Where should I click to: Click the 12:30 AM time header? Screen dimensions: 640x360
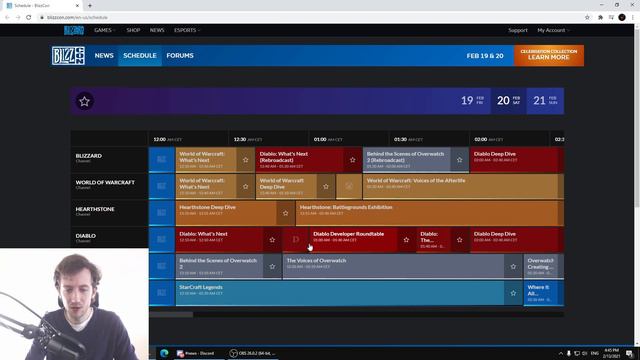[x=248, y=139]
